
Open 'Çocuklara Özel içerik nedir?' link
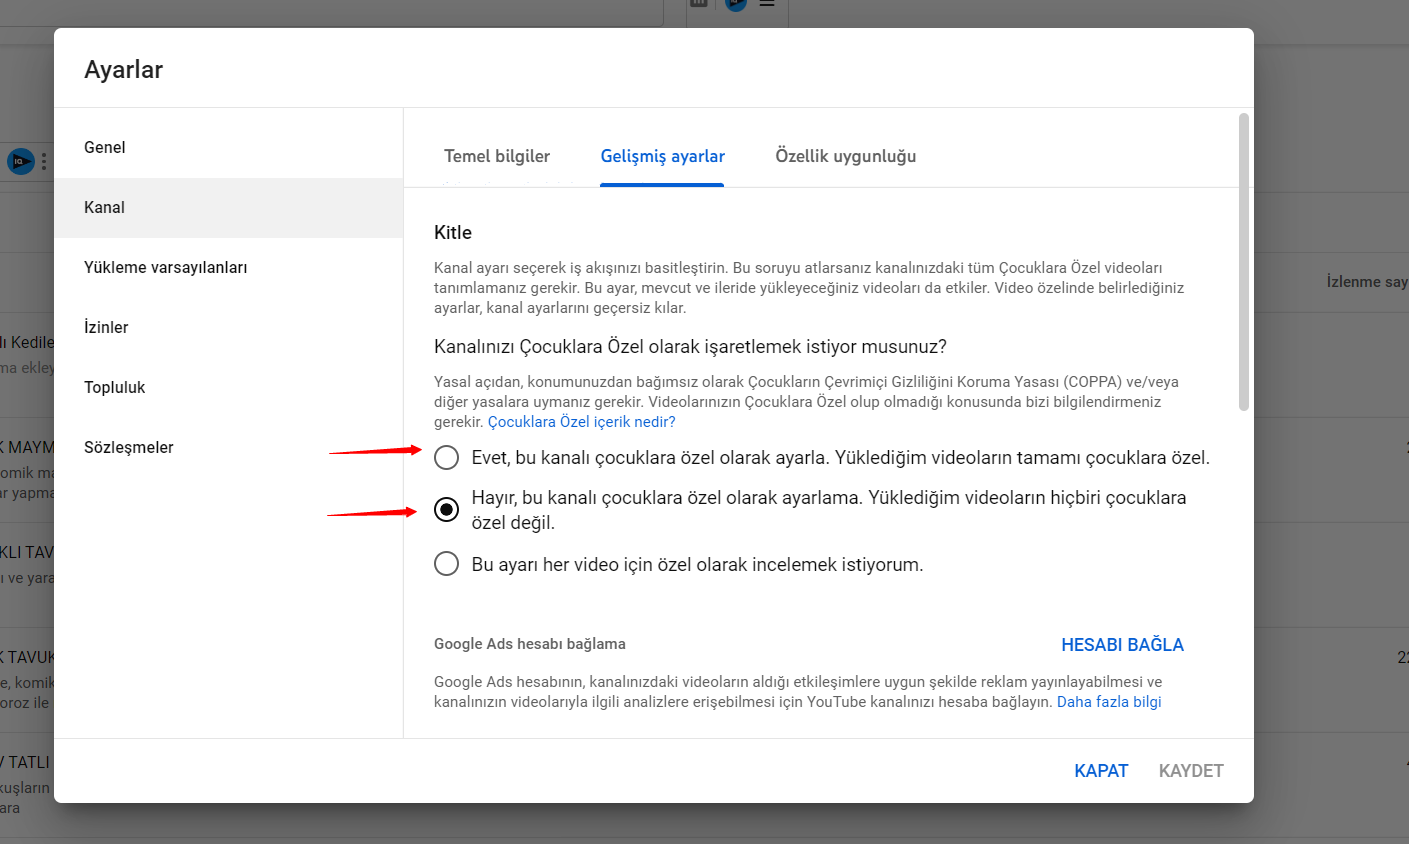[582, 422]
